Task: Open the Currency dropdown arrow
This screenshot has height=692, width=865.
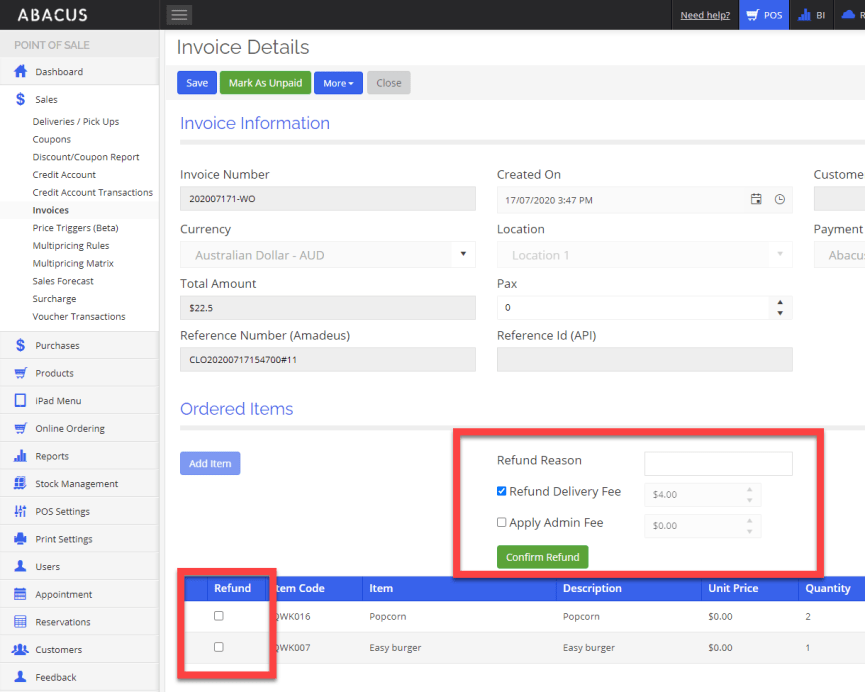Action: 462,254
